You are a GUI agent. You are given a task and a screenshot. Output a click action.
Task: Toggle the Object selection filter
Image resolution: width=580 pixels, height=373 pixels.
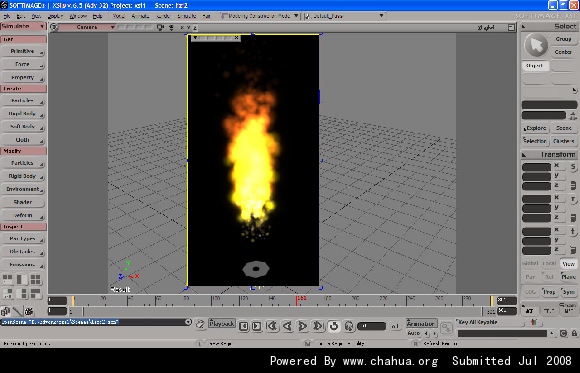(x=535, y=66)
